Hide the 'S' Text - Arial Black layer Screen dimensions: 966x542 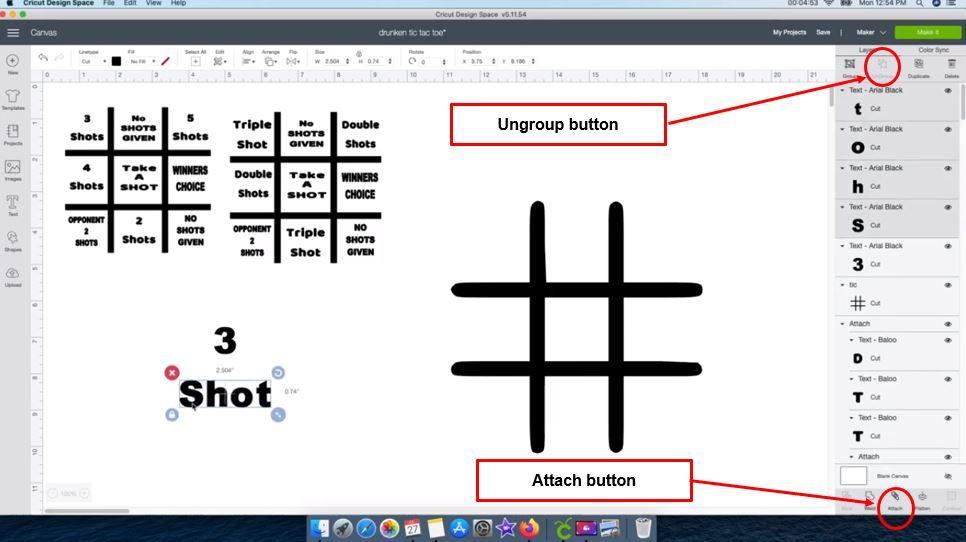tap(948, 207)
